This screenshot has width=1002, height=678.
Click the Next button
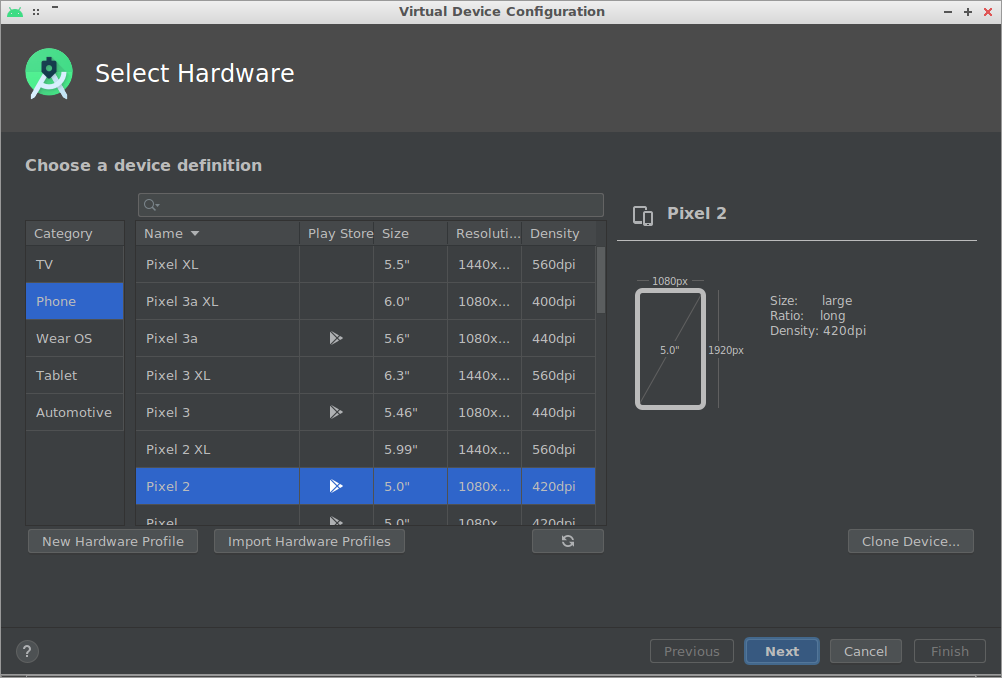coord(782,651)
